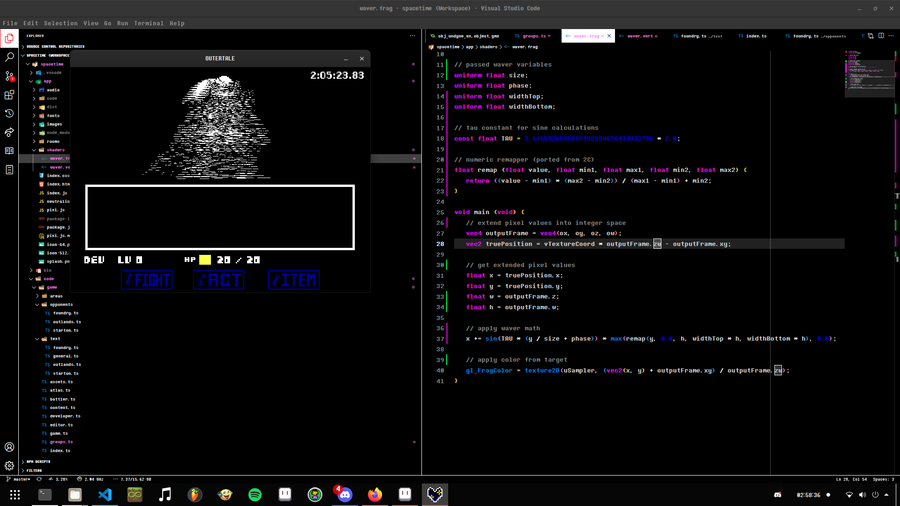
Task: Click the volume icon in system tray
Action: point(862,495)
